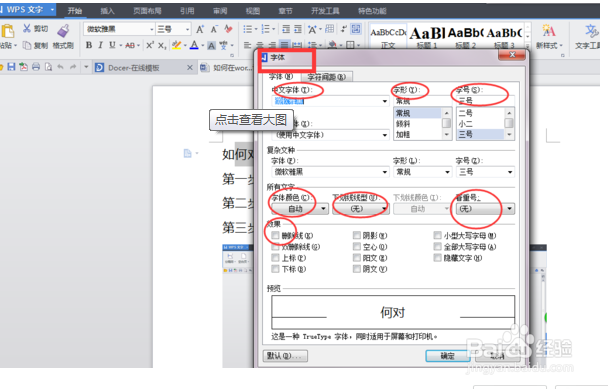Click the Paste clipboard icon
608x389 pixels.
(x=8, y=31)
